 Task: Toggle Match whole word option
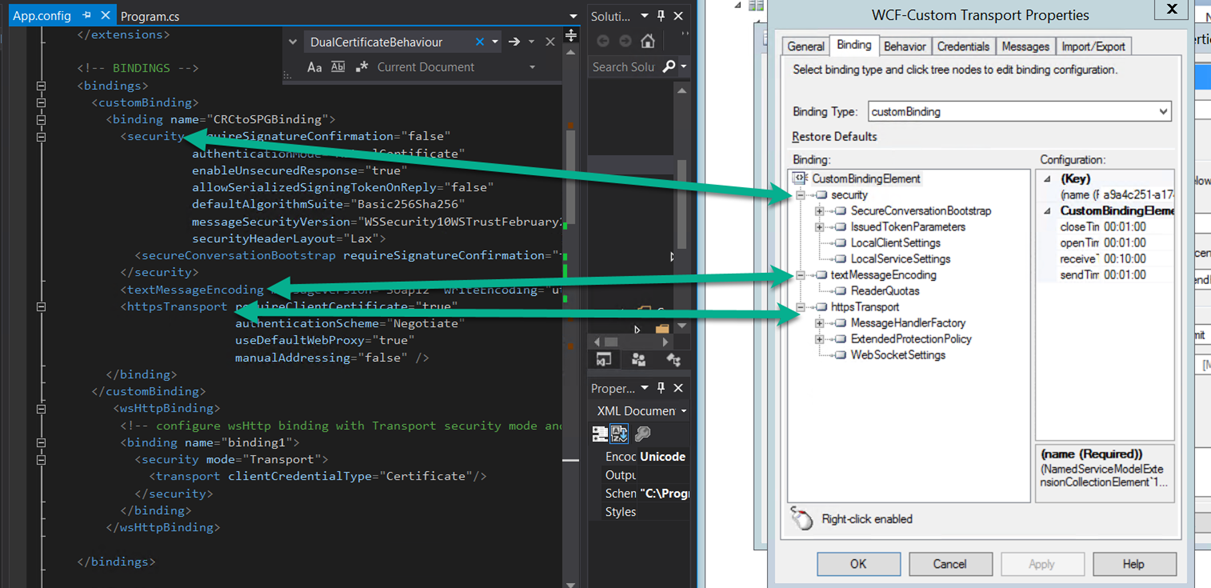(x=338, y=67)
